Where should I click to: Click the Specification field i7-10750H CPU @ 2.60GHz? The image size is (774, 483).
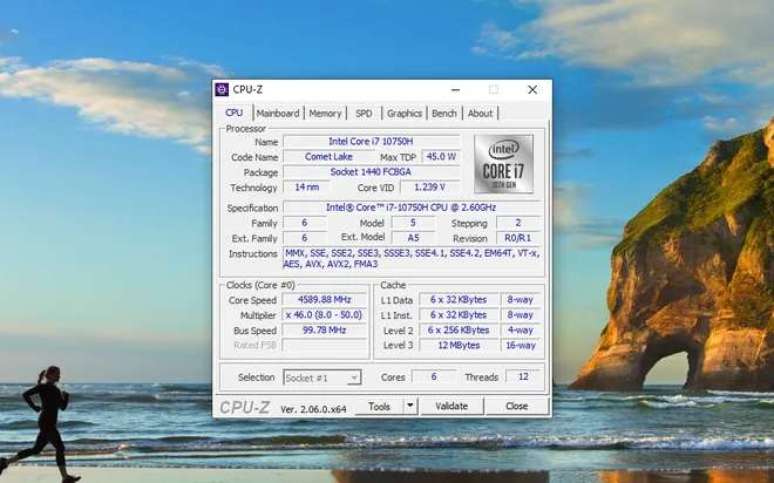click(413, 207)
